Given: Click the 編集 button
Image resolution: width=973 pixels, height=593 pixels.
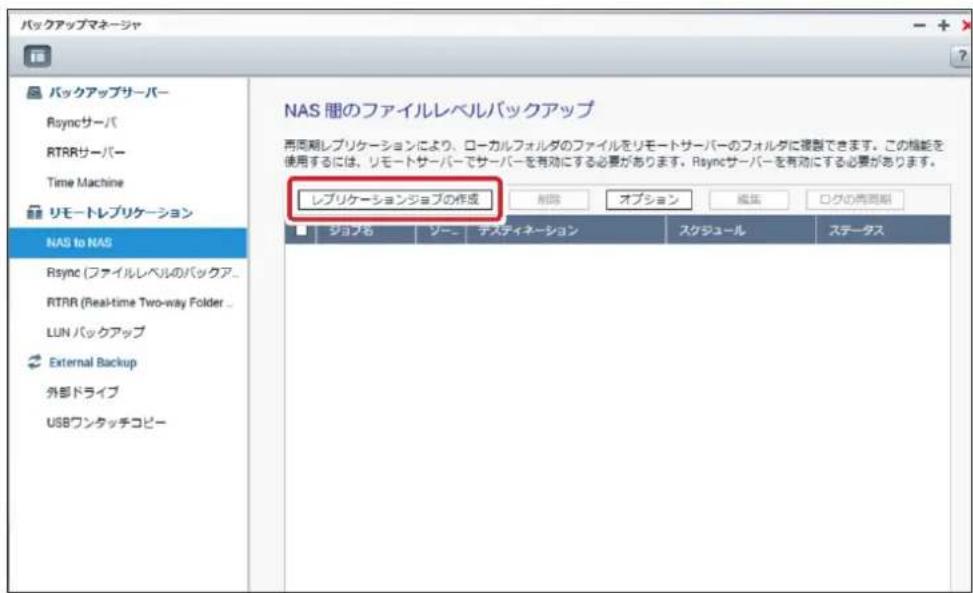Looking at the screenshot, I should click(x=748, y=200).
